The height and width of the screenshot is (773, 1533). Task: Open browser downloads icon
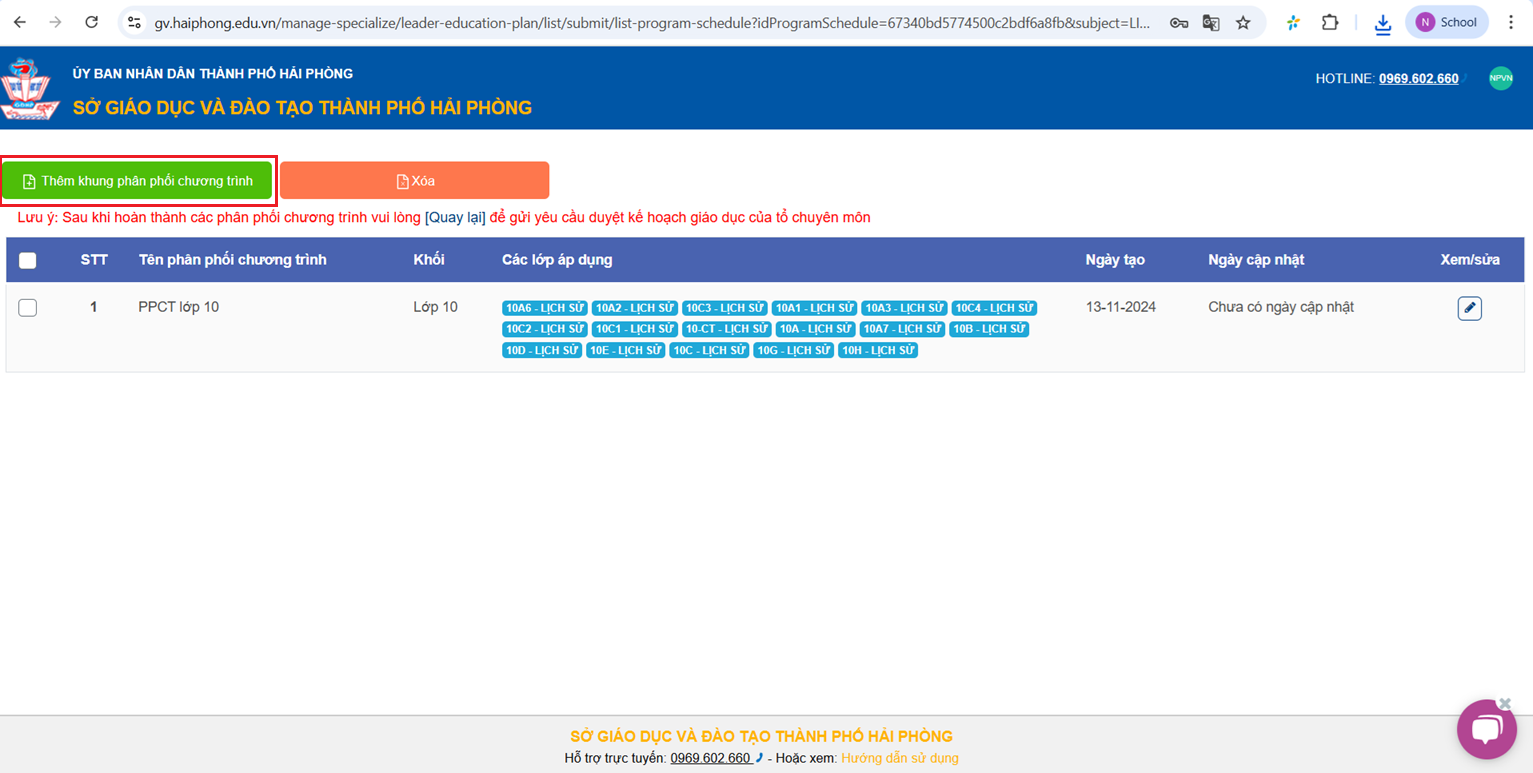(1382, 22)
